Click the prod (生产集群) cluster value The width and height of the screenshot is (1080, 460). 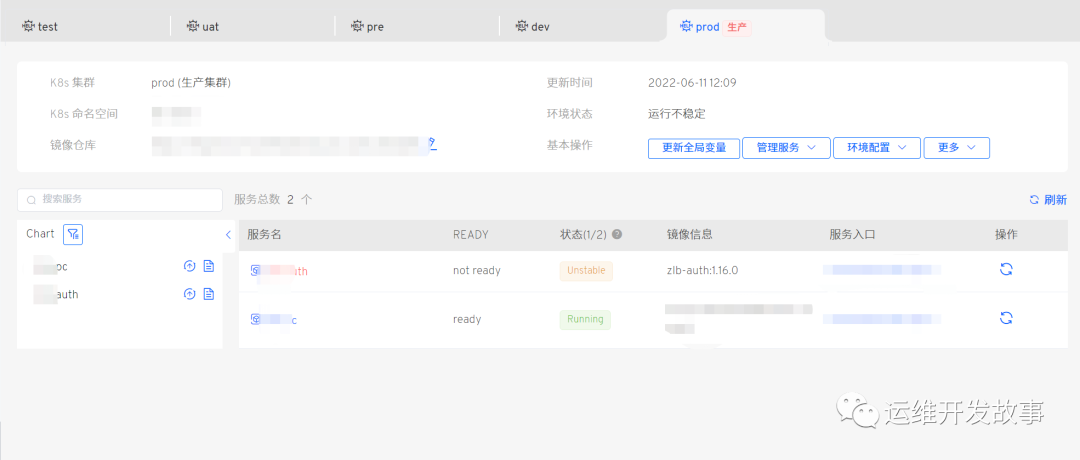(x=191, y=83)
